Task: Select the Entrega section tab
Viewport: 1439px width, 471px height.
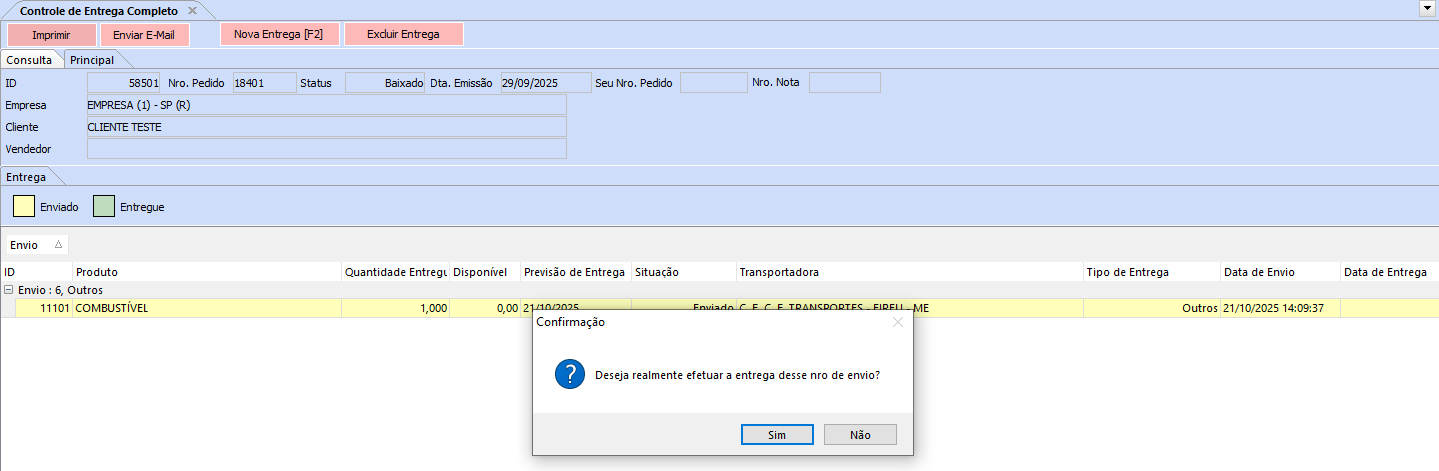Action: 26,177
